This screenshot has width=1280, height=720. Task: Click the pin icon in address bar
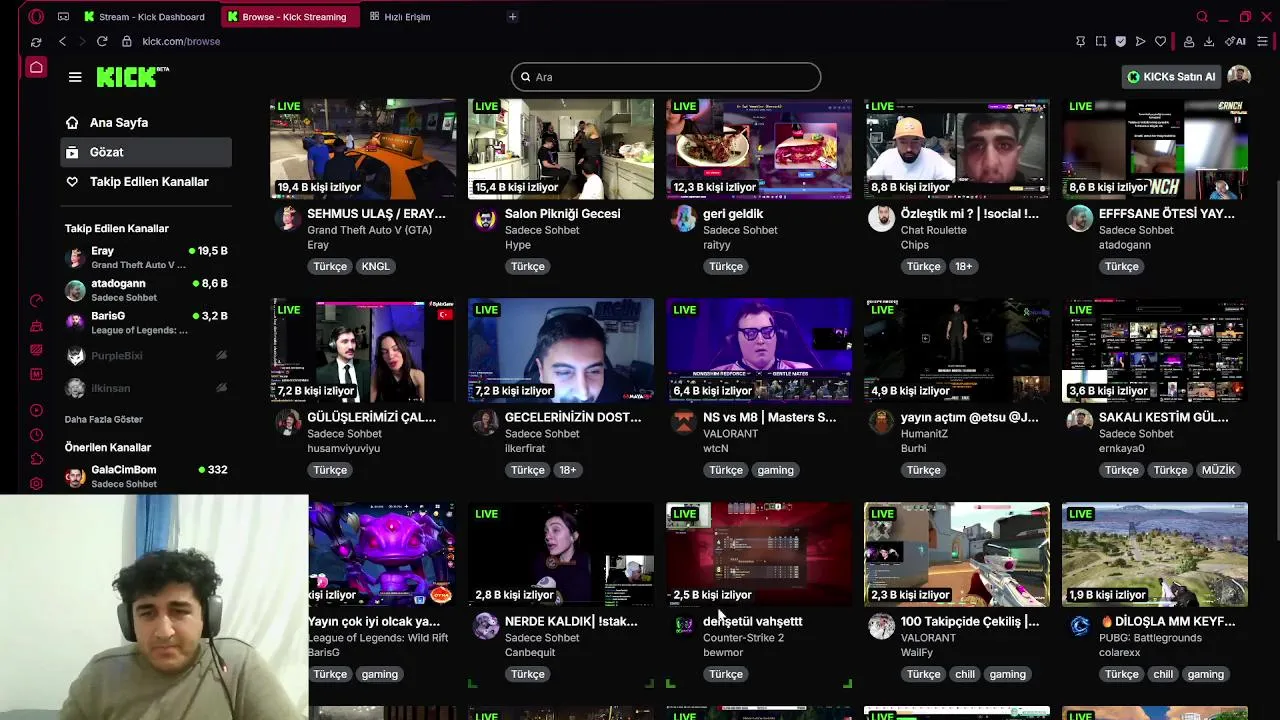(x=1080, y=41)
